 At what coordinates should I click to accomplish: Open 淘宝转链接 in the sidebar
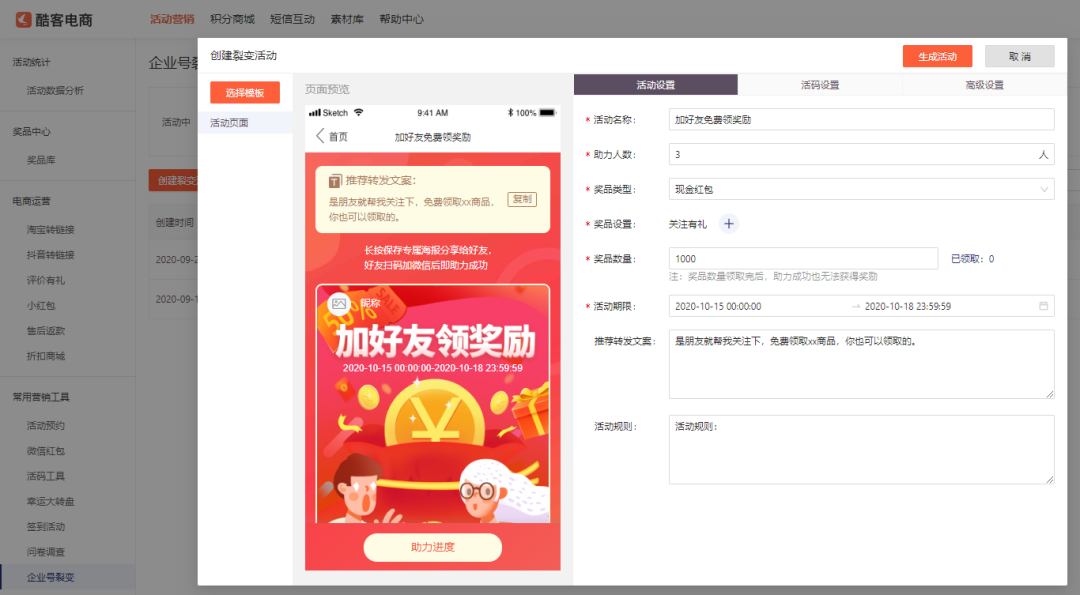pyautogui.click(x=50, y=229)
